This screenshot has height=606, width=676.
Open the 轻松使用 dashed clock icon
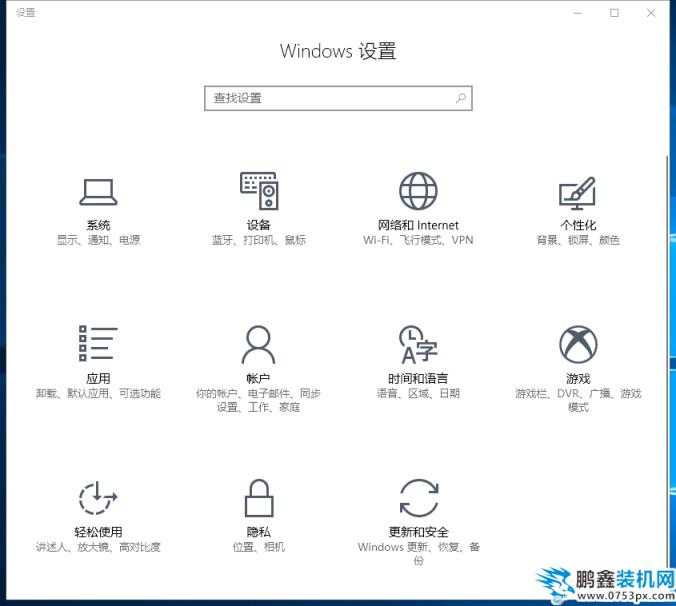(98, 497)
